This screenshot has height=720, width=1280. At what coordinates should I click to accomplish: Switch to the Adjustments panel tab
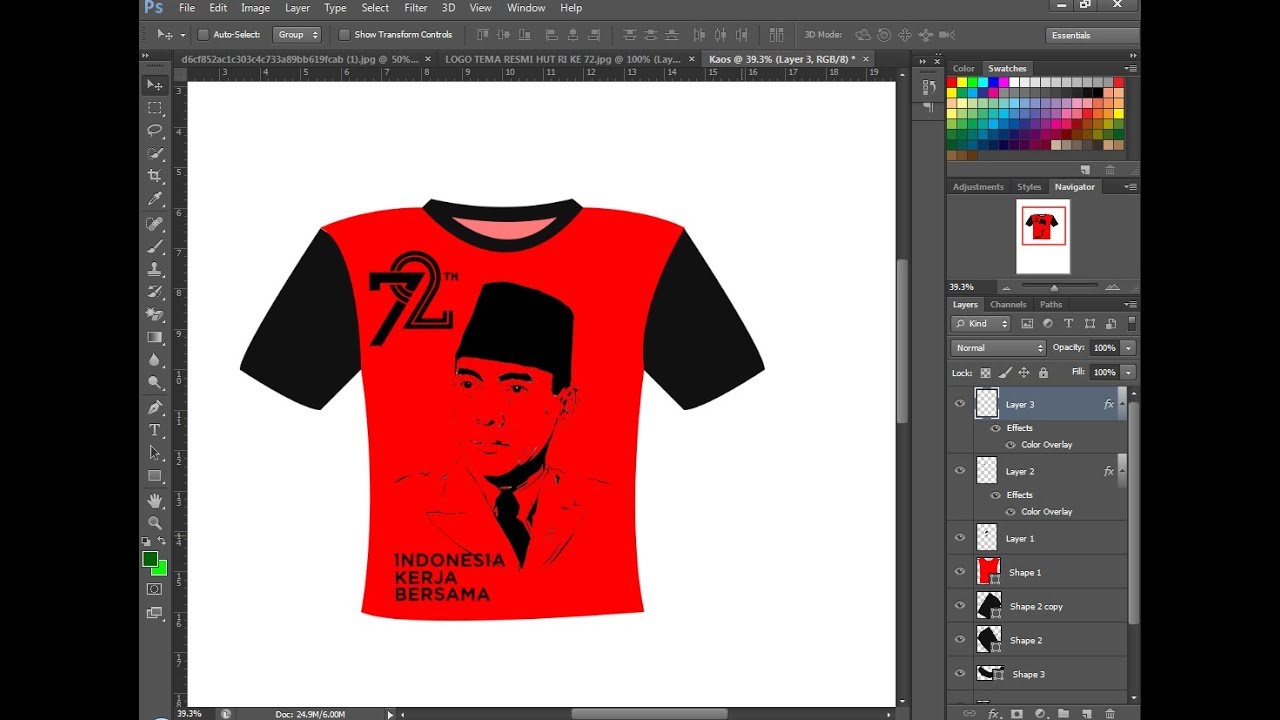point(978,187)
